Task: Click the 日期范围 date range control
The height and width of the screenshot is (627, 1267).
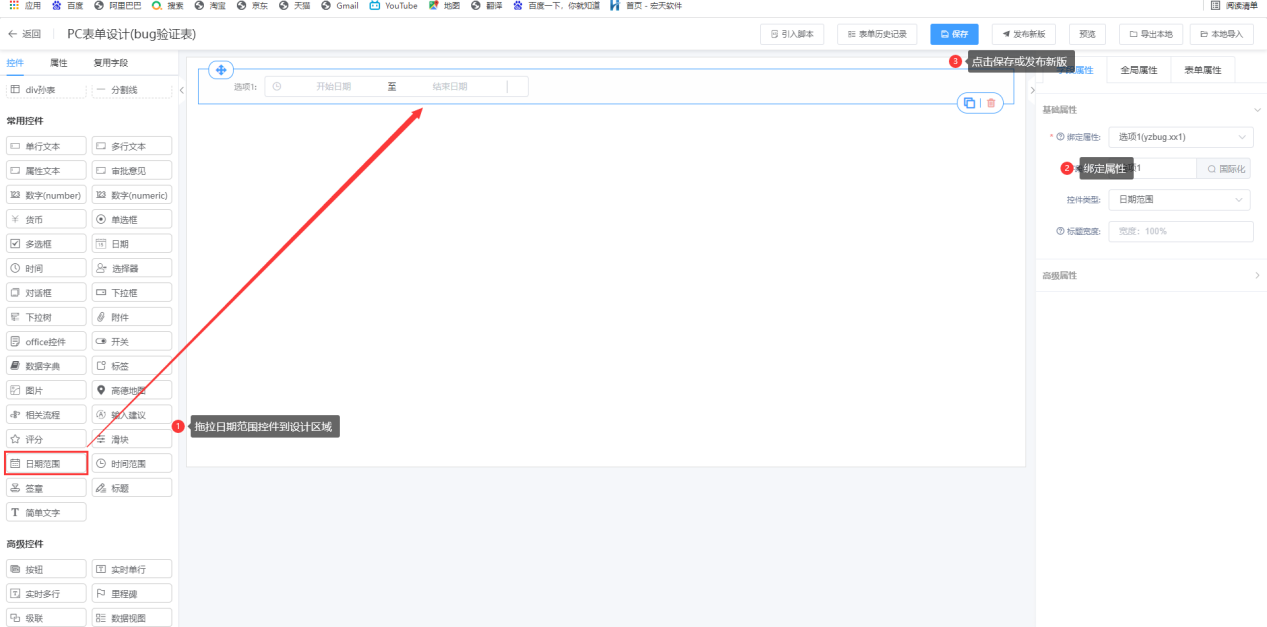Action: coord(46,464)
